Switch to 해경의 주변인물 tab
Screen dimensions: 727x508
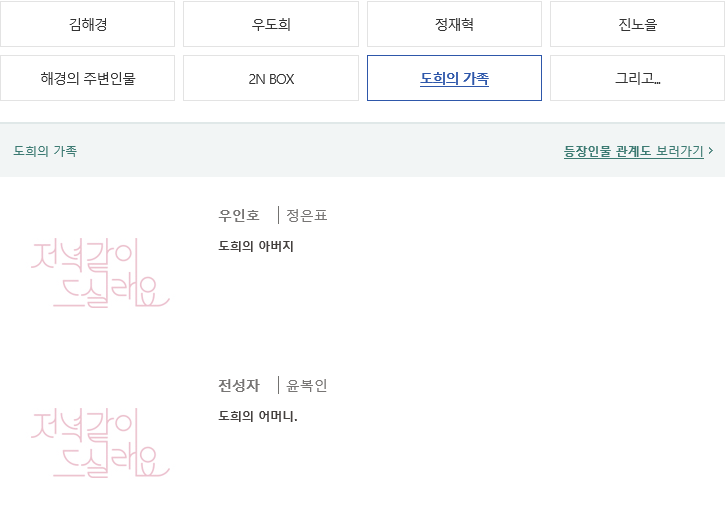coord(88,78)
